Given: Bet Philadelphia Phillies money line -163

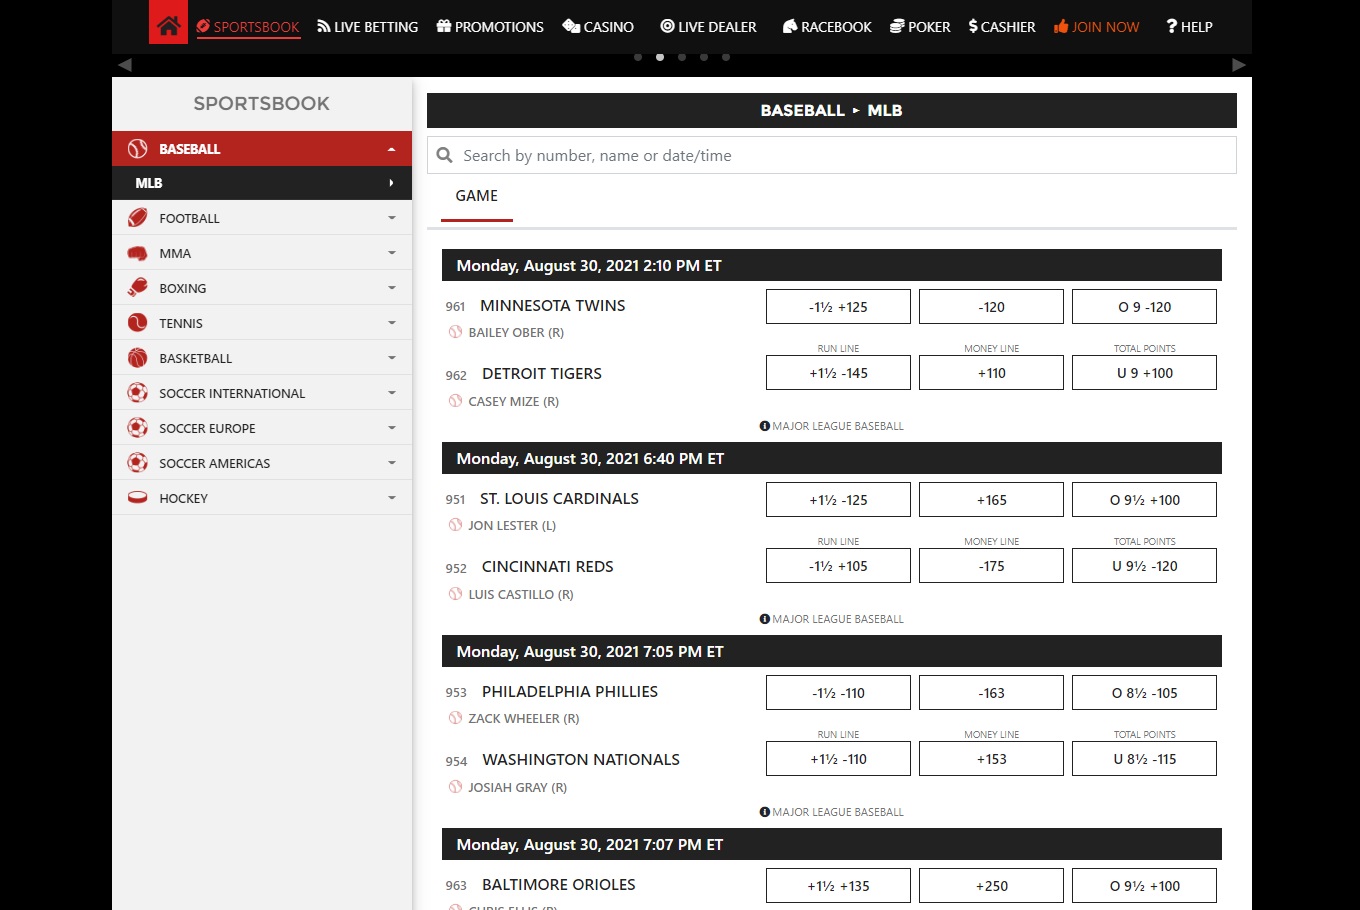Looking at the screenshot, I should click(991, 693).
